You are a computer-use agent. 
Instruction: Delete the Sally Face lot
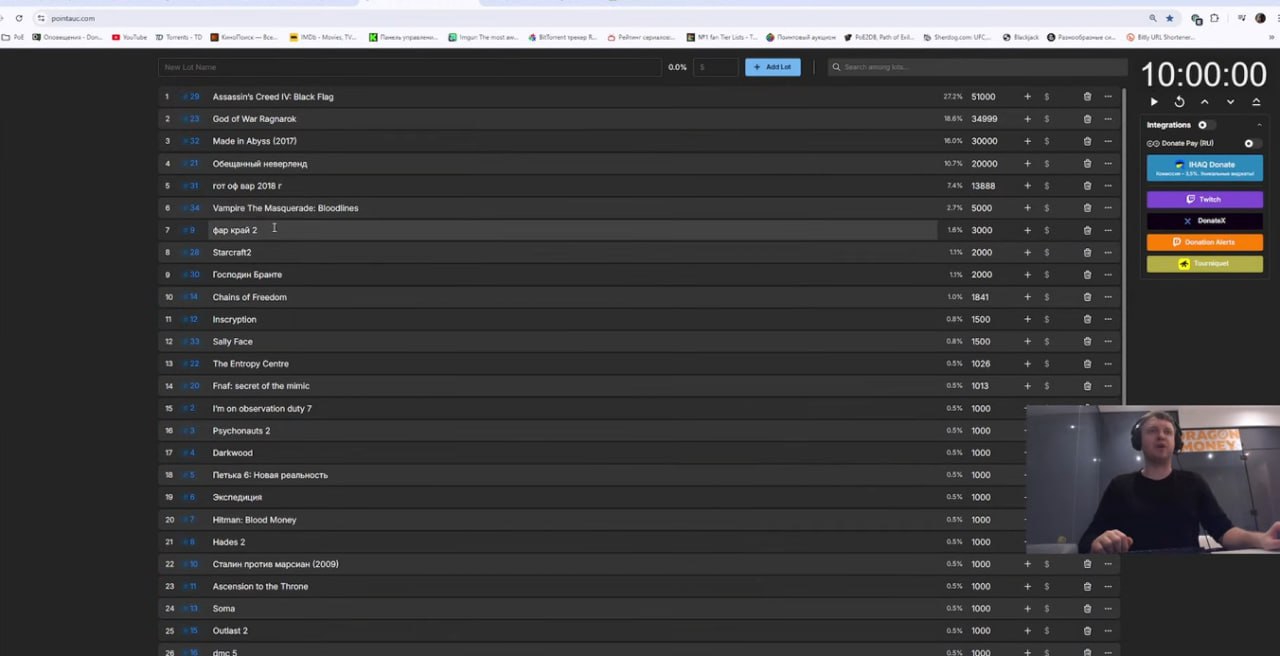(1087, 341)
